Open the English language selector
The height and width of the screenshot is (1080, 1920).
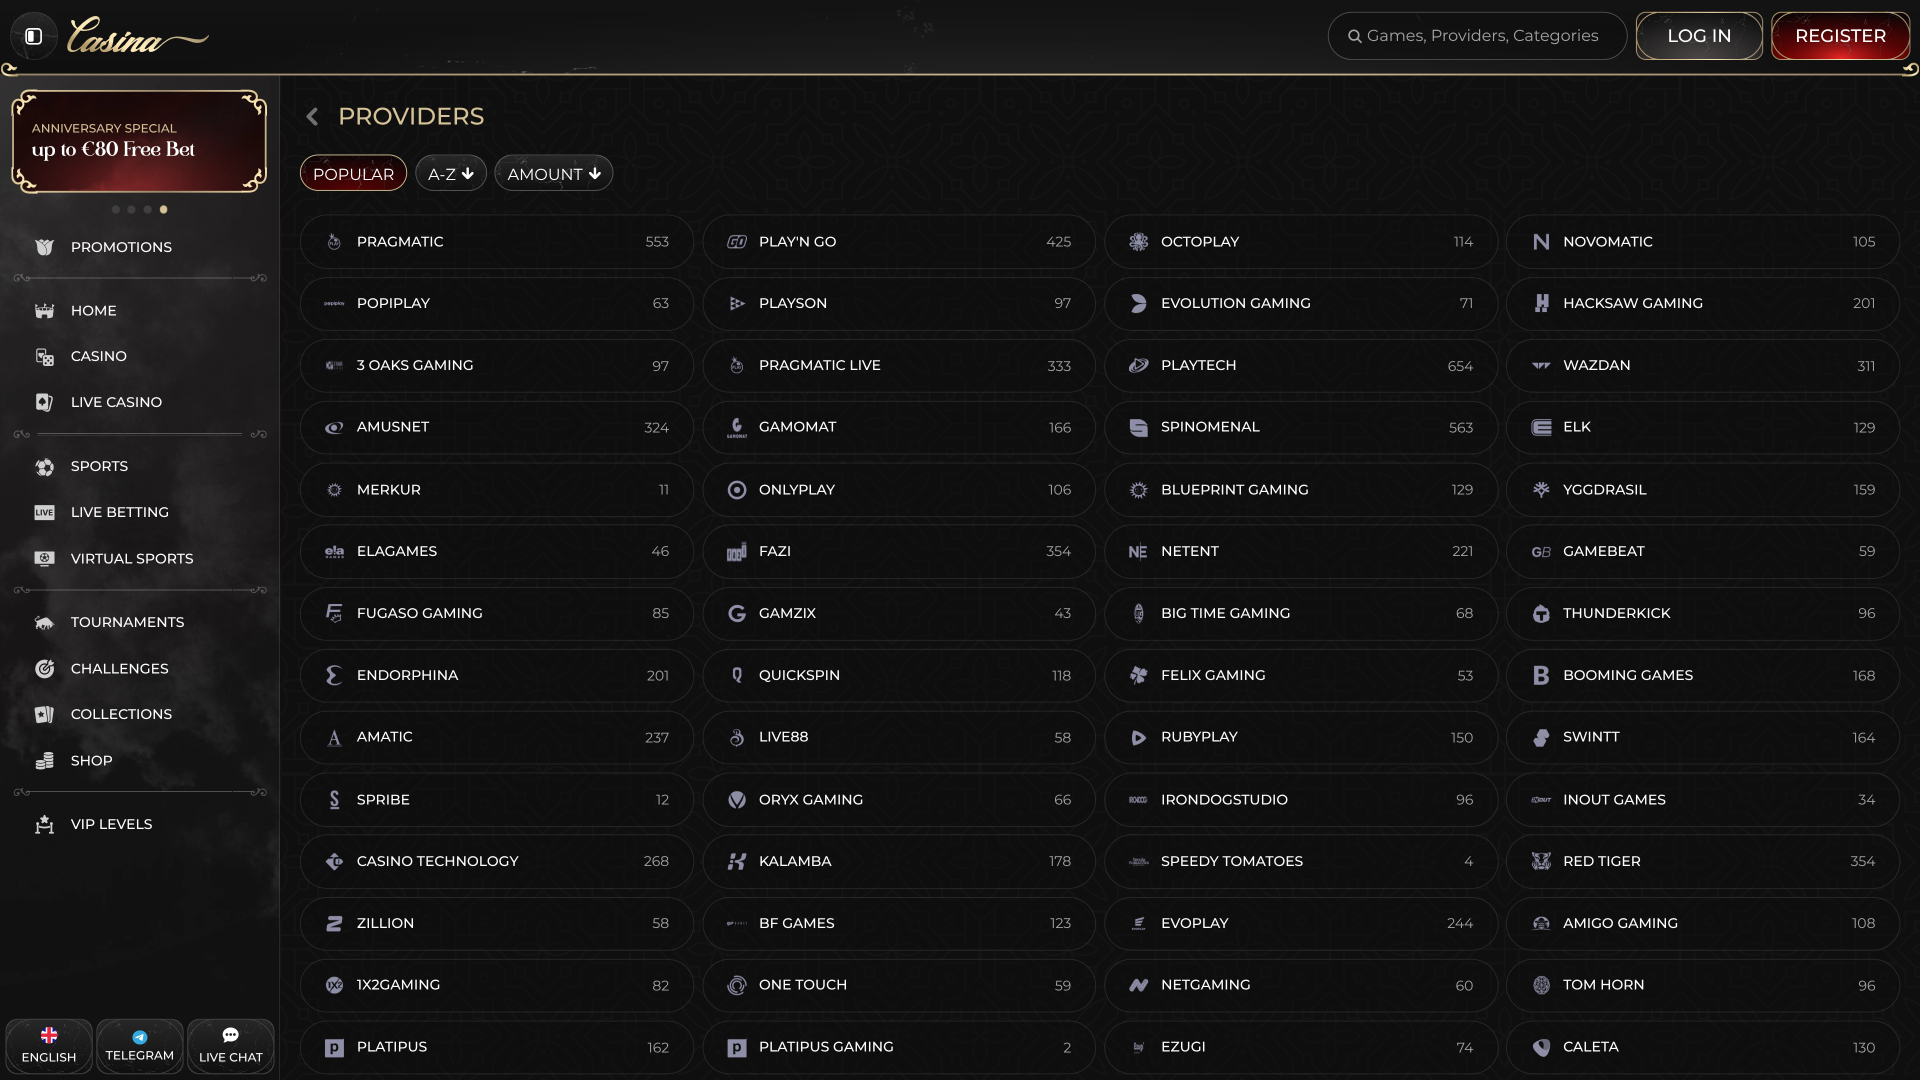click(x=49, y=1045)
